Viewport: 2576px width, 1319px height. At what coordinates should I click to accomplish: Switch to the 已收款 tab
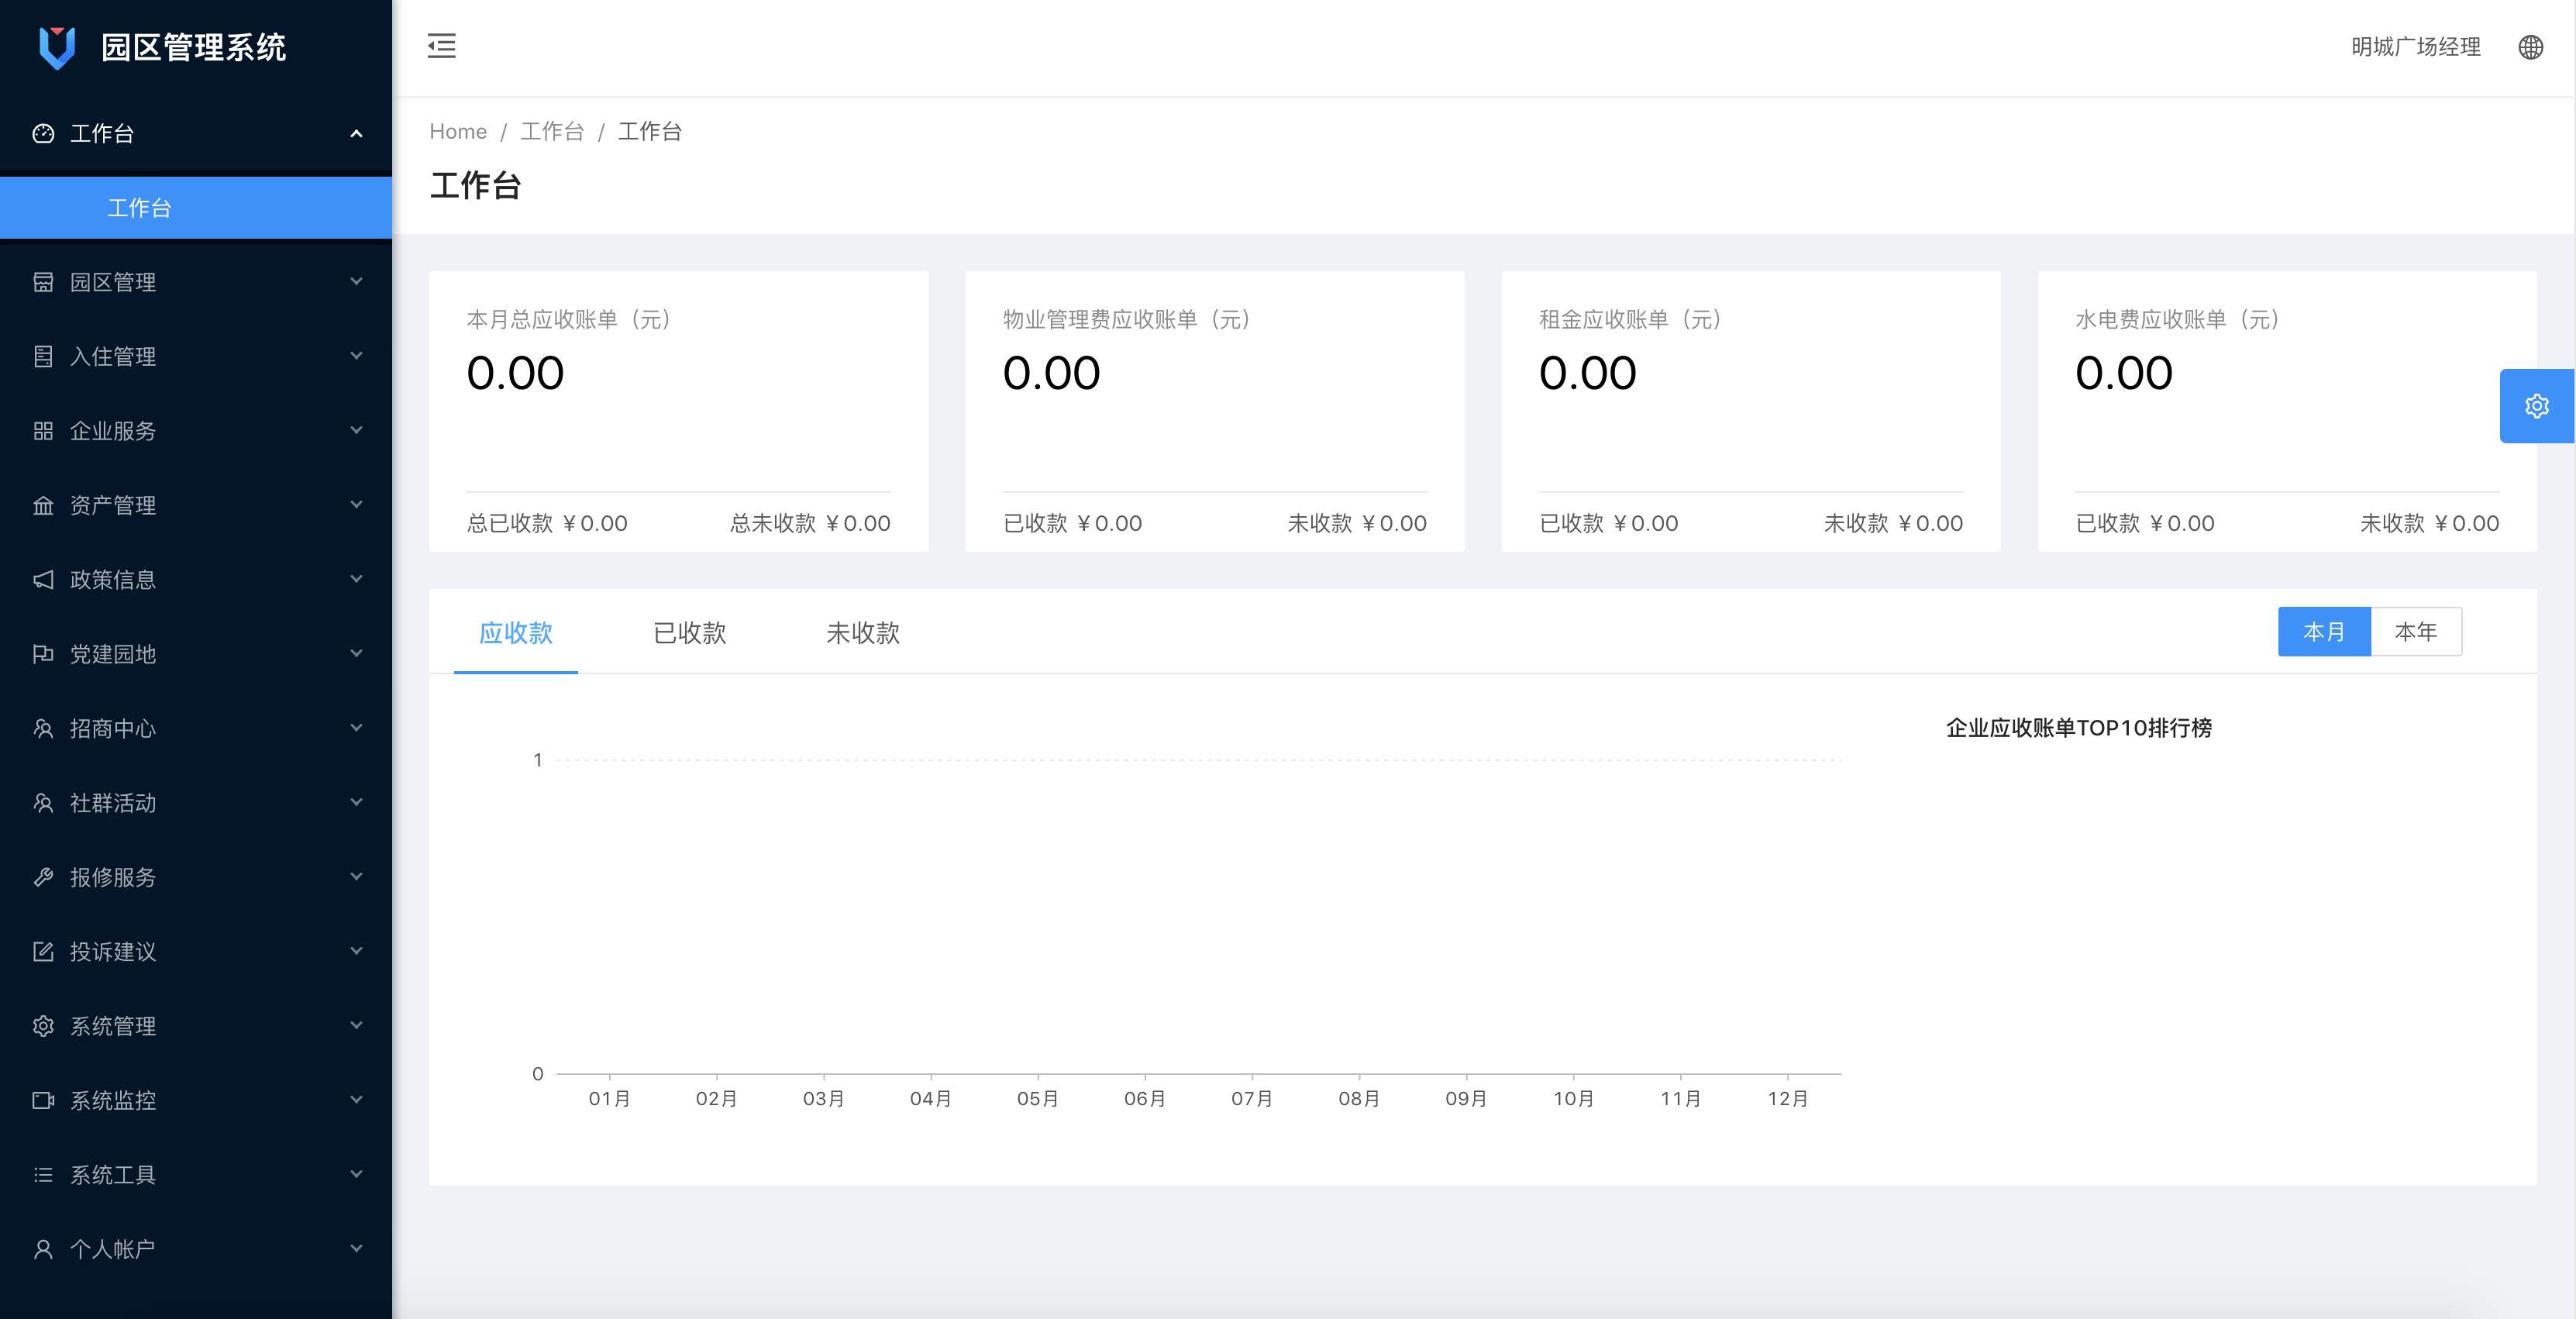pos(689,633)
